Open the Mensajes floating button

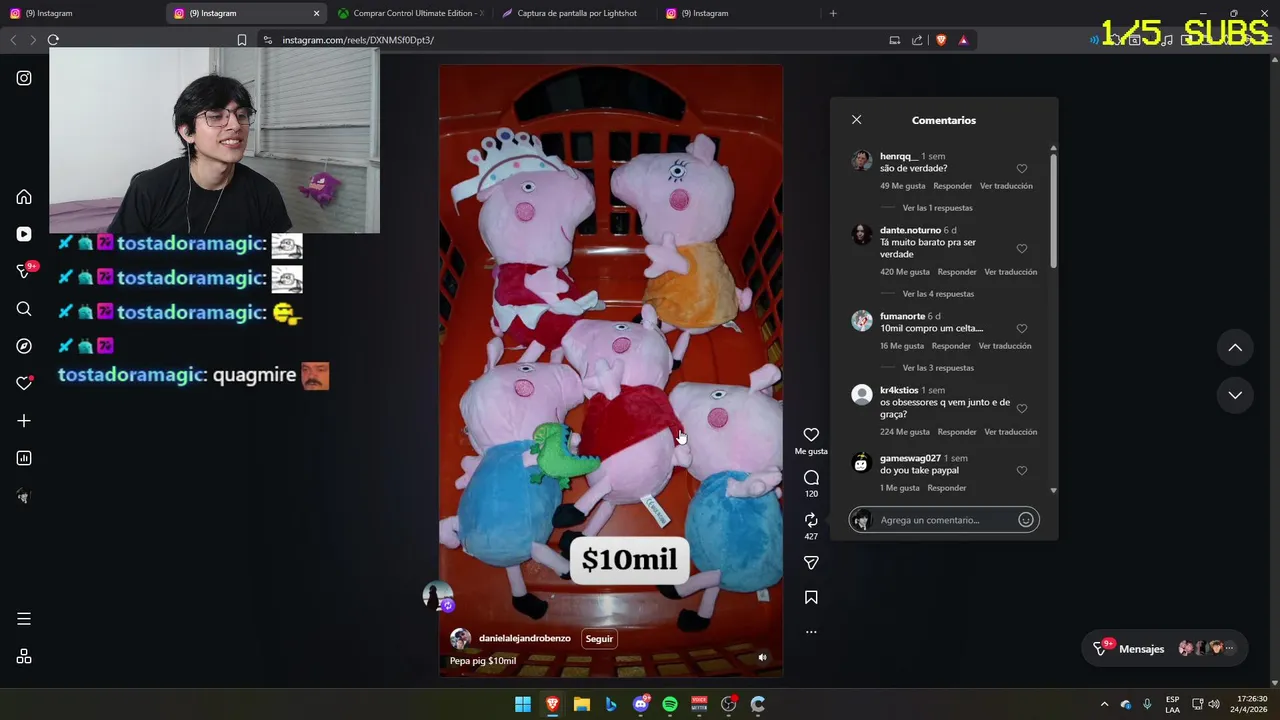tap(1164, 648)
